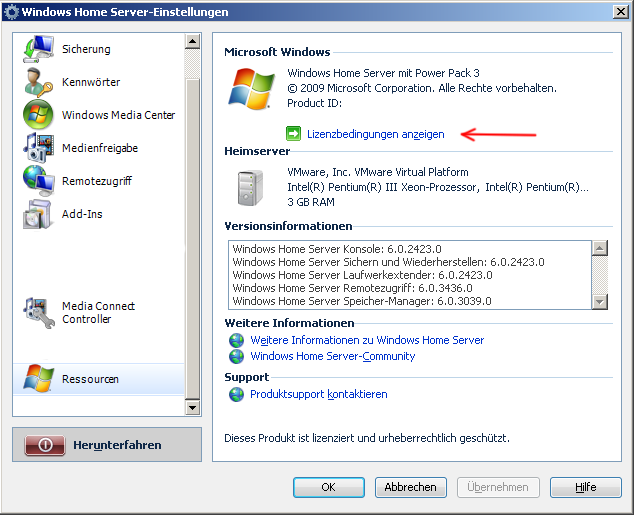This screenshot has width=634, height=515.
Task: Select the Ressourcen page label
Action: pyautogui.click(x=90, y=379)
